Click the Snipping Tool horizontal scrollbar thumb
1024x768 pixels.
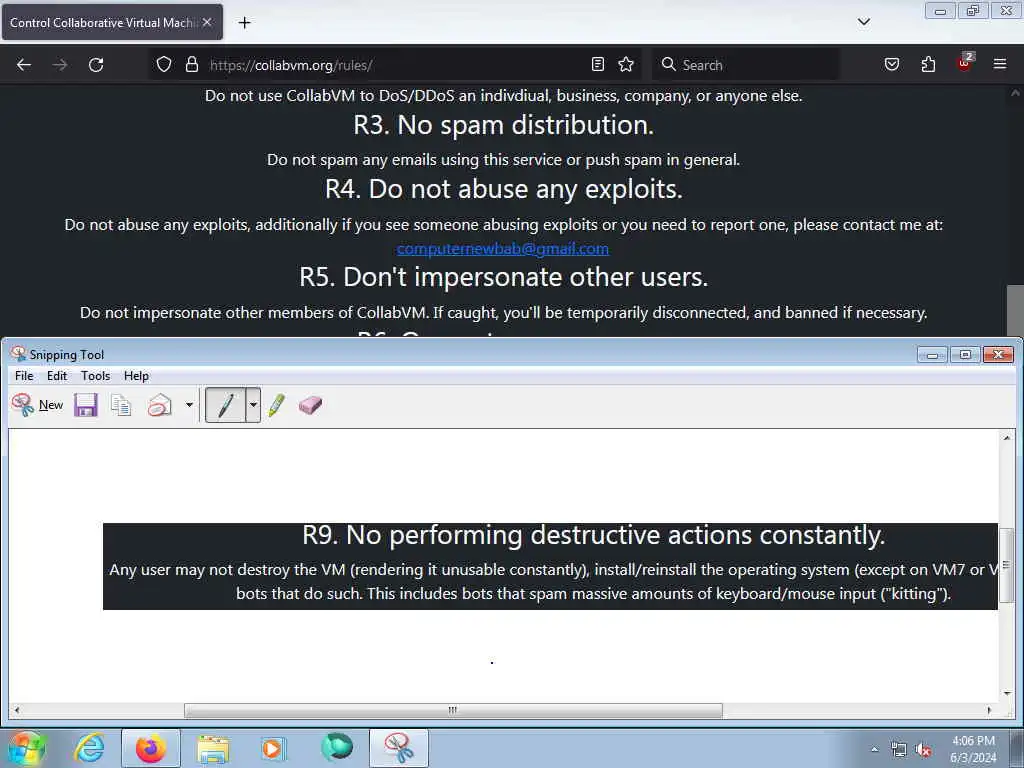pyautogui.click(x=453, y=710)
